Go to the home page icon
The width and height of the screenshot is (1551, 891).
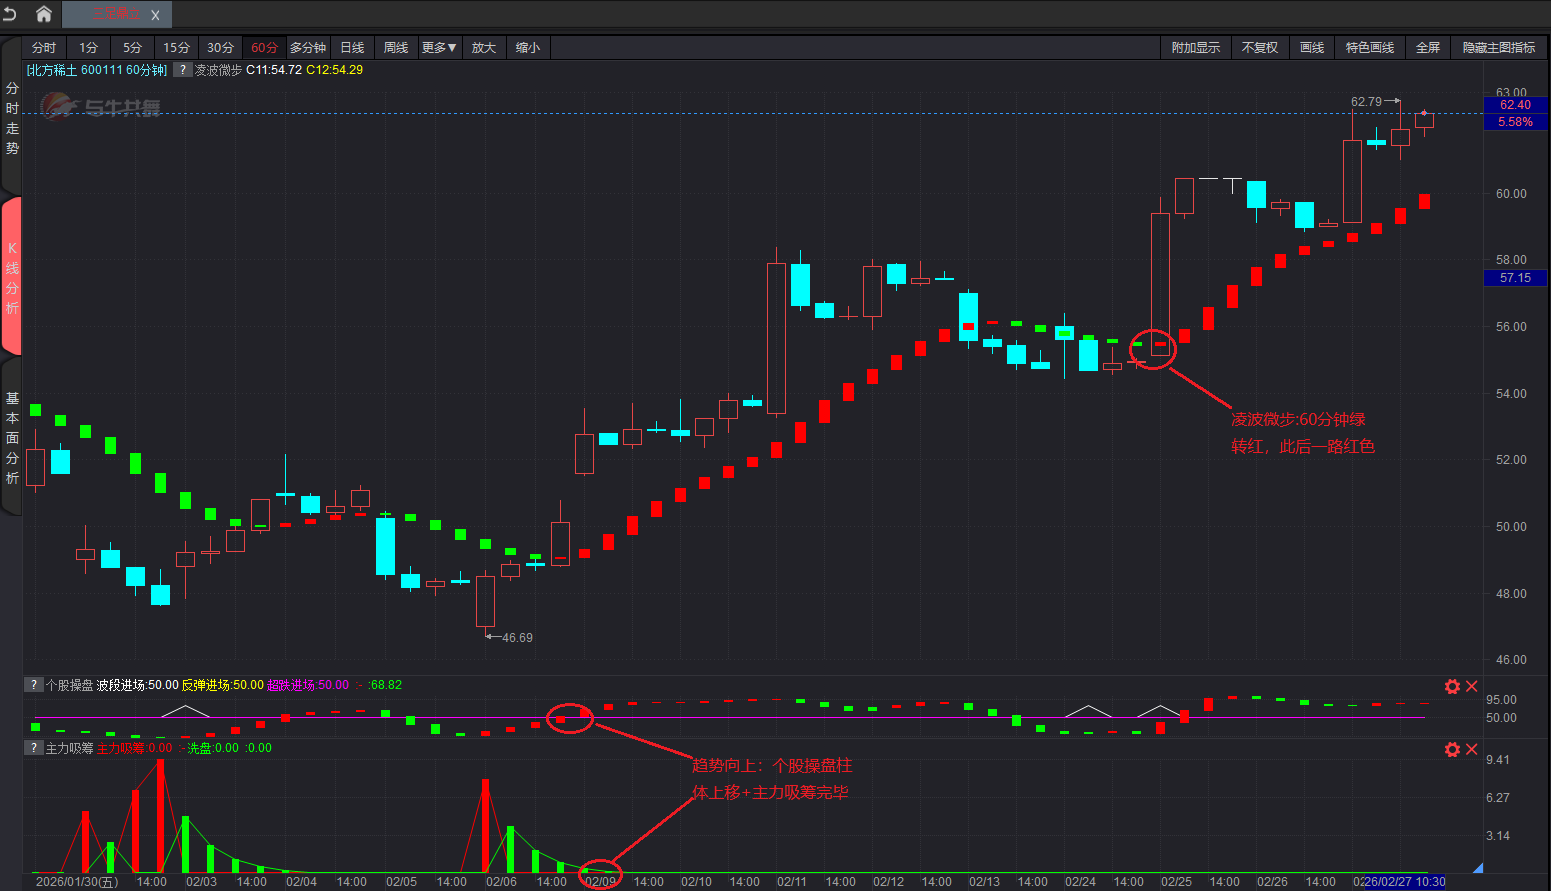[x=43, y=14]
